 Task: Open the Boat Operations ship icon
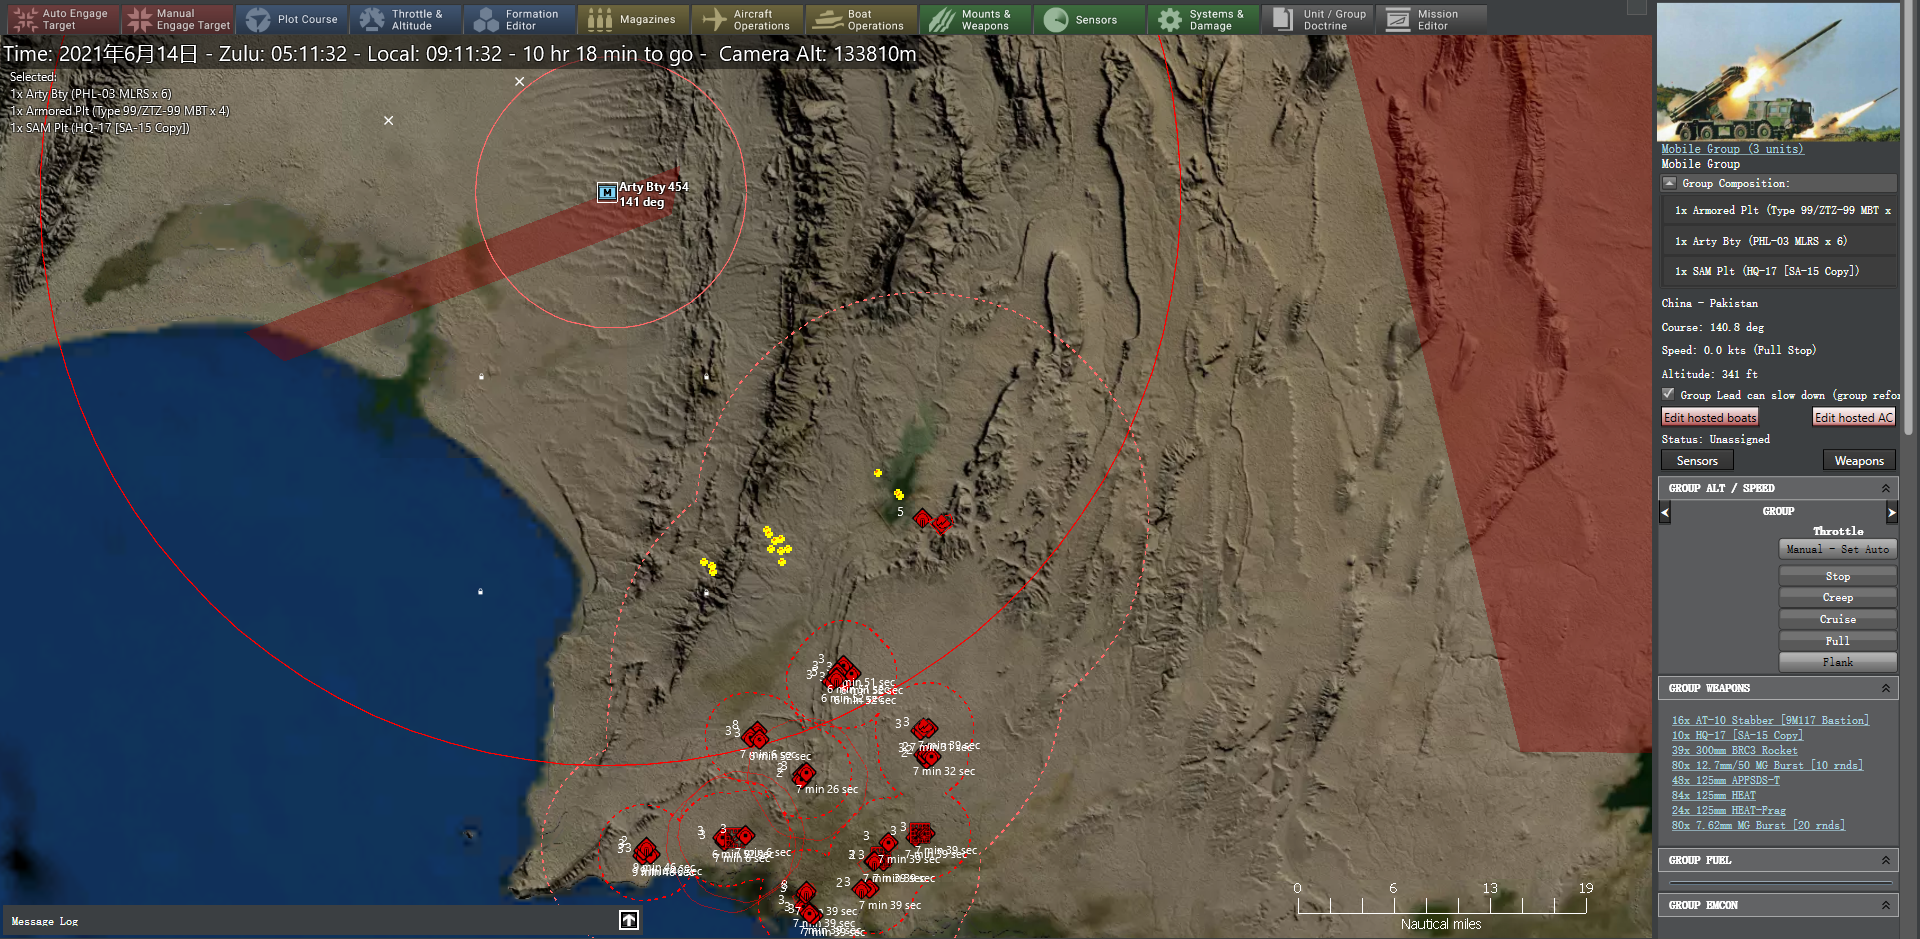(828, 19)
